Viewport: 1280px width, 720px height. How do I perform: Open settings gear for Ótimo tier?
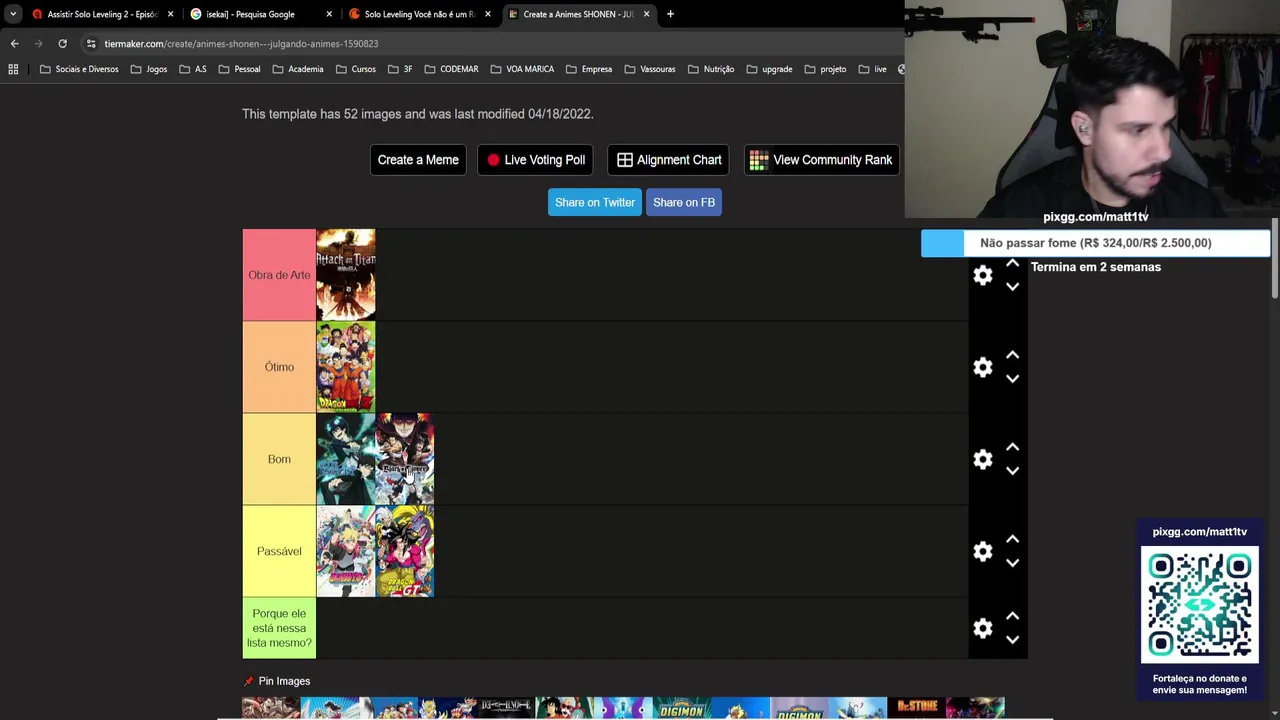pyautogui.click(x=983, y=367)
